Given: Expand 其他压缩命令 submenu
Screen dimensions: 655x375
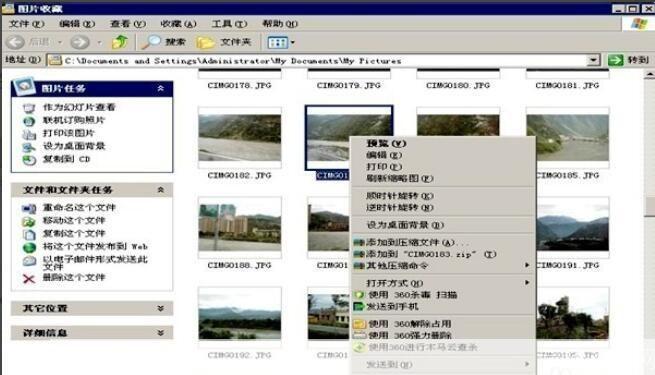Looking at the screenshot, I should pyautogui.click(x=443, y=266).
